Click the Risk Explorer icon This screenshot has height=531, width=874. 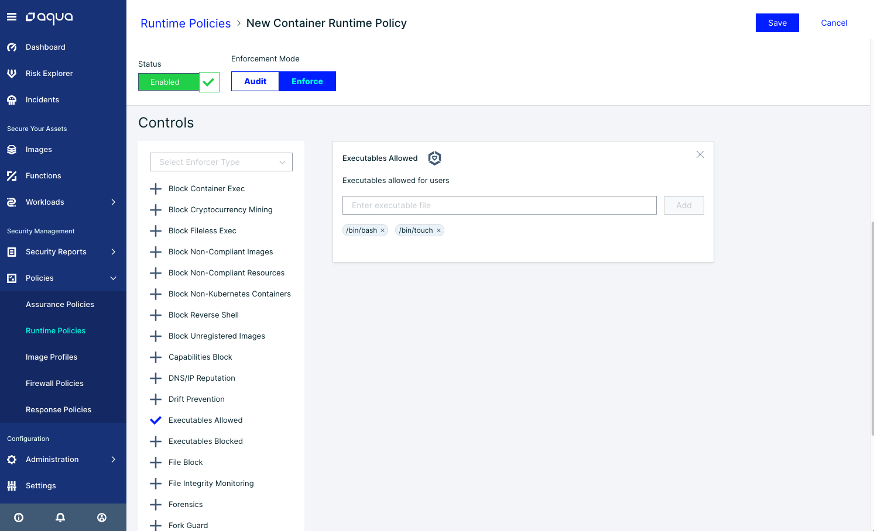12,73
